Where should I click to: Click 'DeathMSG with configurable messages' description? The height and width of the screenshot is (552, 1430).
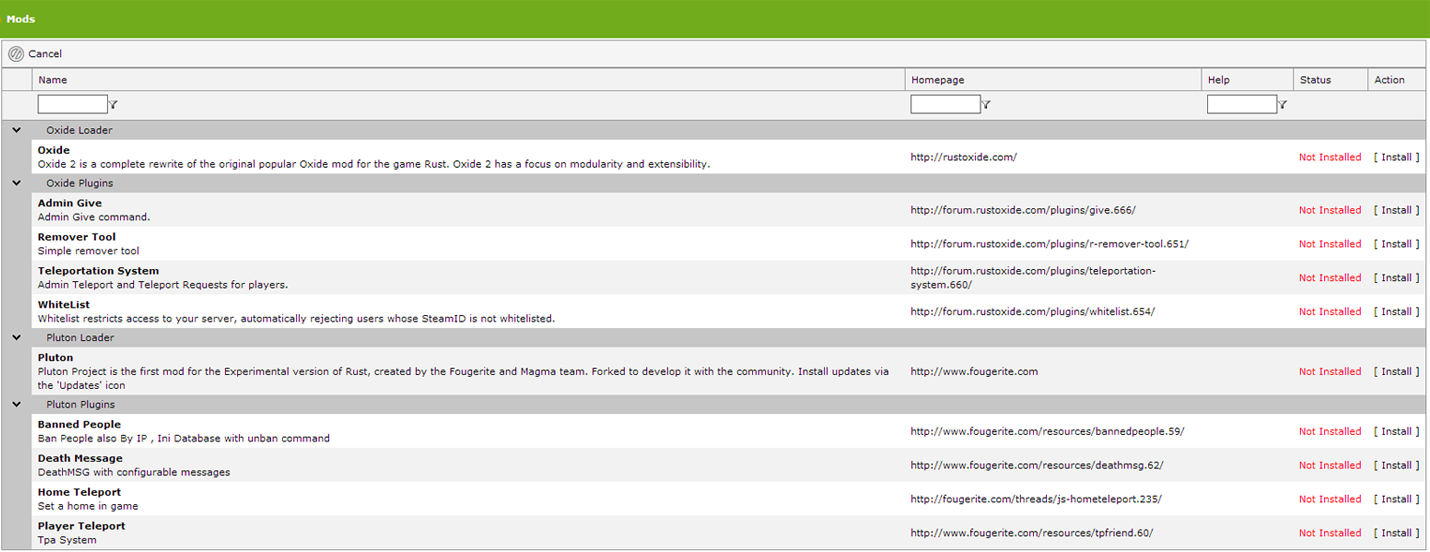tap(134, 472)
